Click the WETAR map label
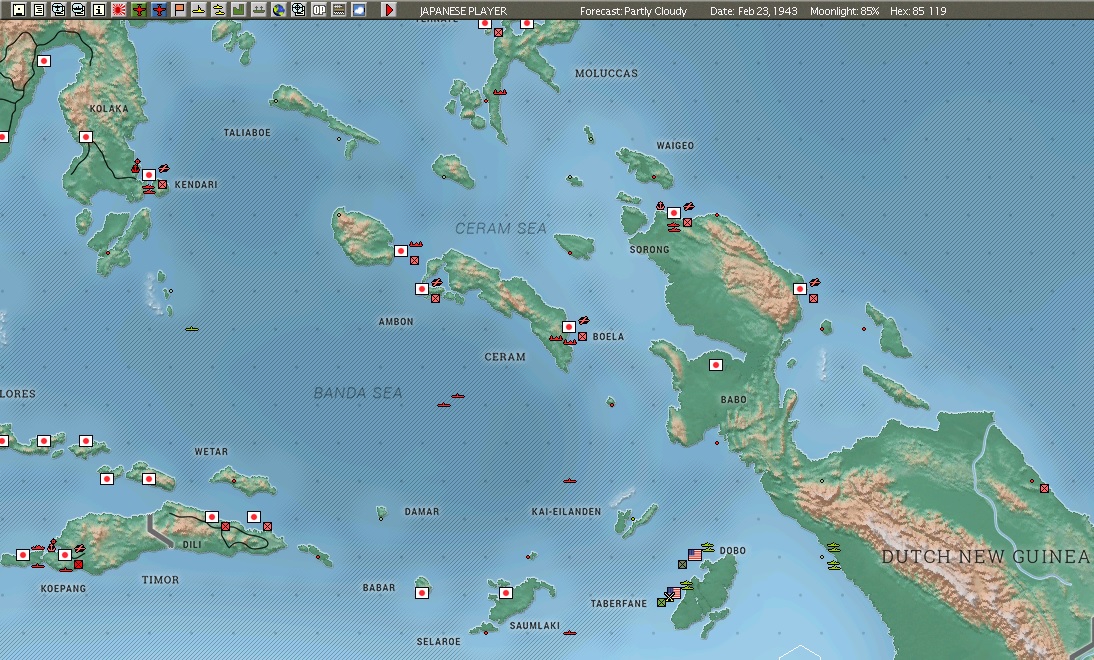The height and width of the screenshot is (660, 1094). coord(211,451)
